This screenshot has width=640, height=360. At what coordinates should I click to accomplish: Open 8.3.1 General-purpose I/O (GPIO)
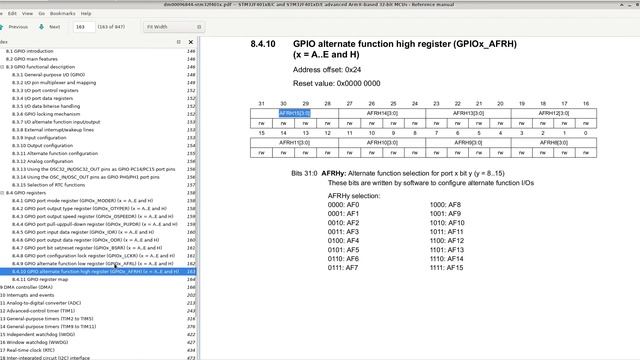(48, 75)
